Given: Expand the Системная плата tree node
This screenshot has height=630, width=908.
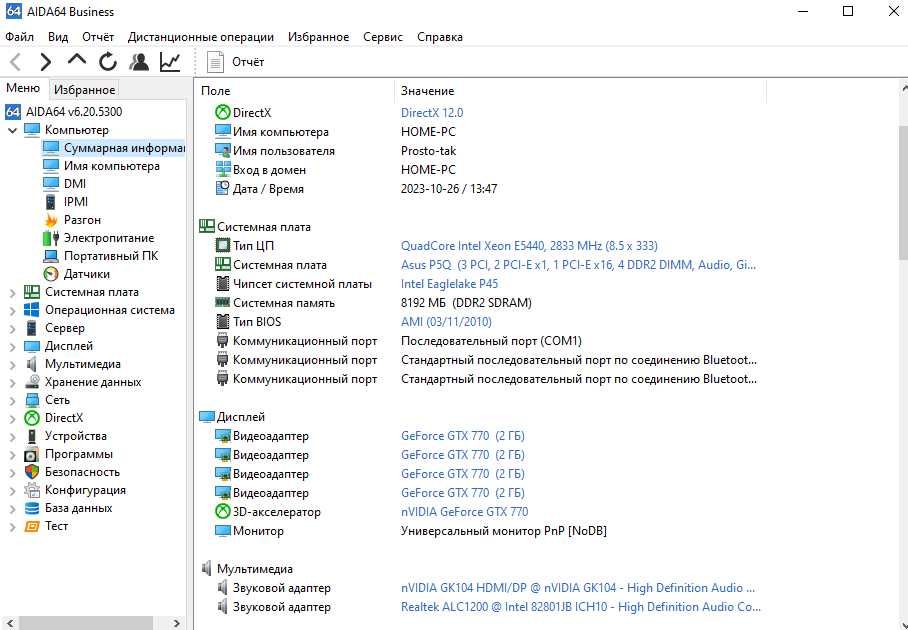Looking at the screenshot, I should [x=12, y=292].
